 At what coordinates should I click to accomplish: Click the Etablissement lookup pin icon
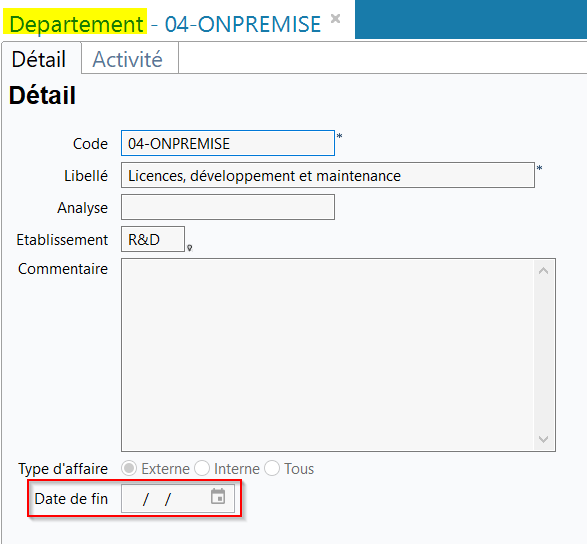click(x=190, y=248)
